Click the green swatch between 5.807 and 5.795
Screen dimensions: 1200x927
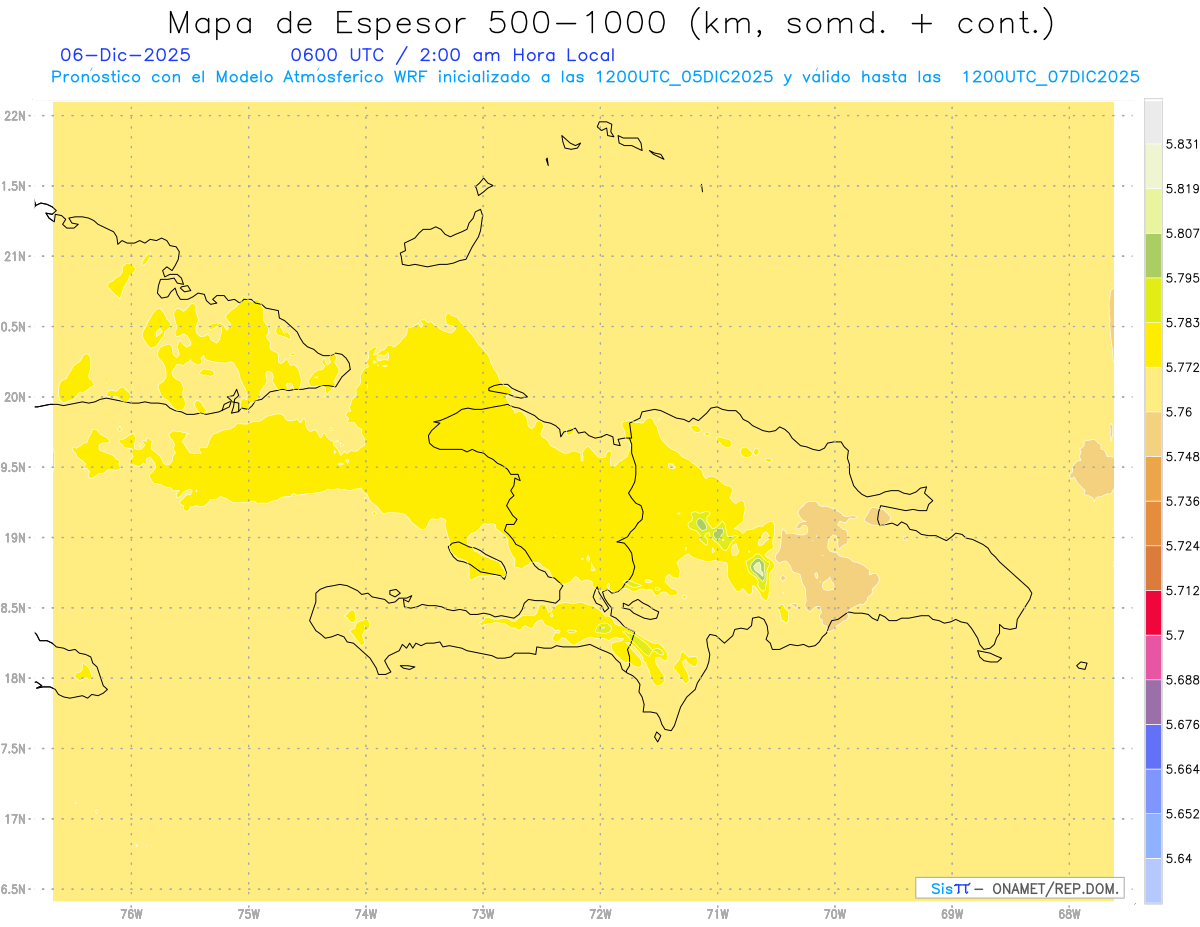1153,255
